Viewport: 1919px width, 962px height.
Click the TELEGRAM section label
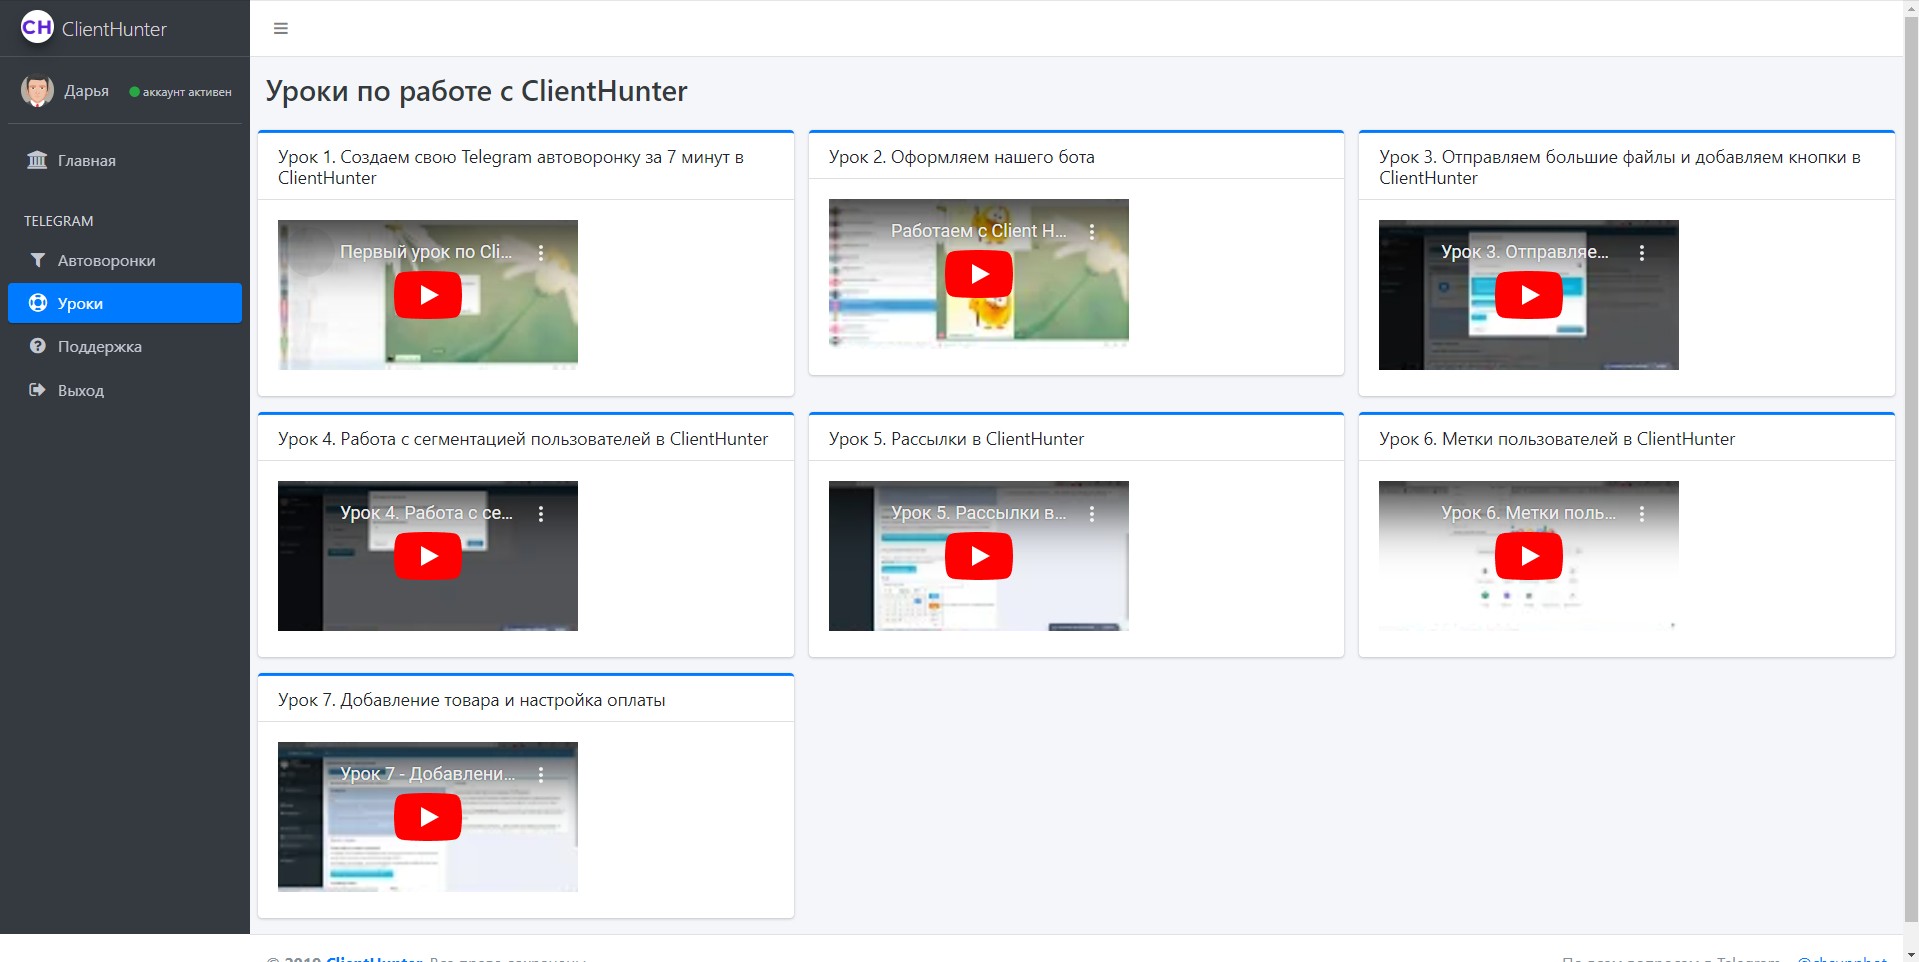point(59,221)
